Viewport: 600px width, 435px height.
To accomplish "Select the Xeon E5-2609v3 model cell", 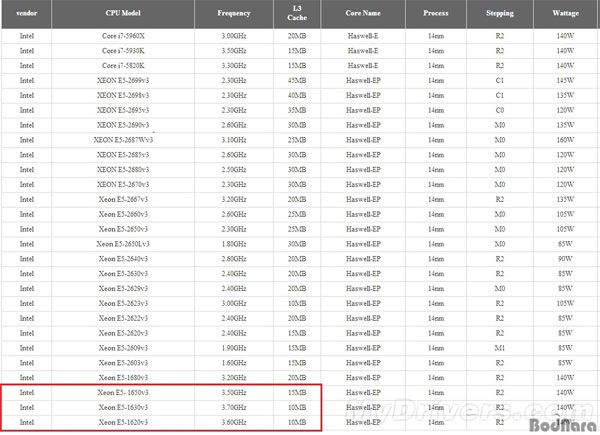I will pyautogui.click(x=123, y=348).
